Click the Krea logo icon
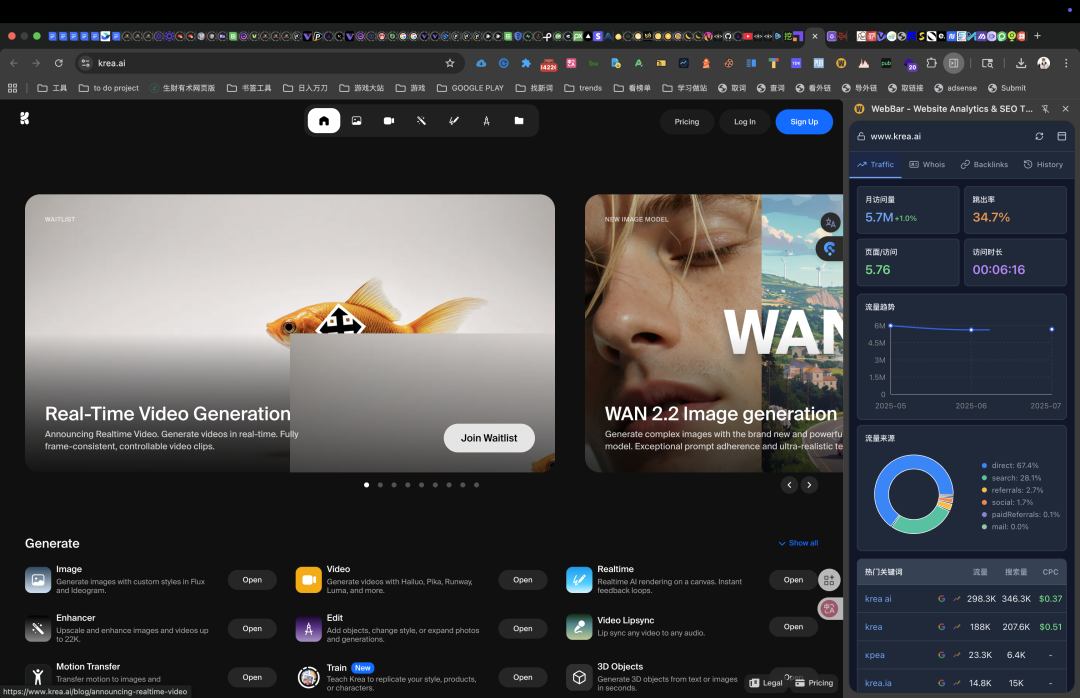 pyautogui.click(x=25, y=119)
